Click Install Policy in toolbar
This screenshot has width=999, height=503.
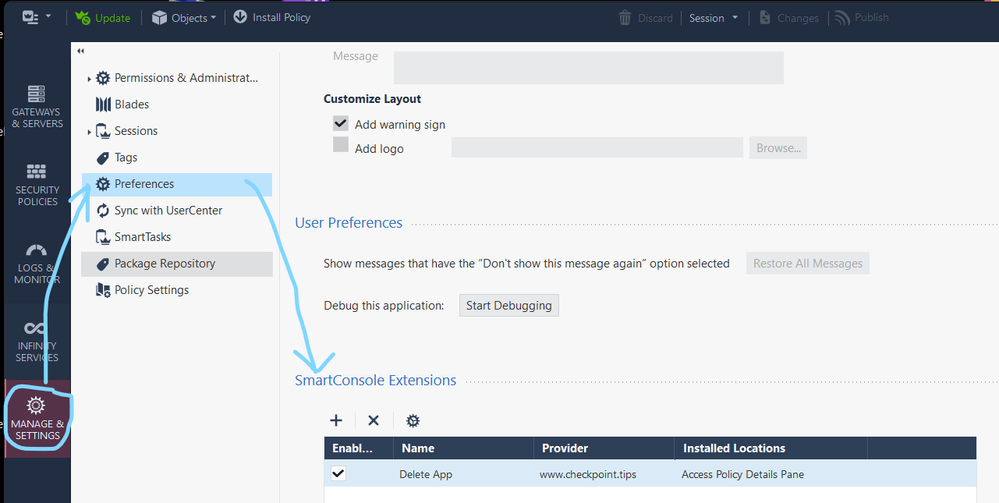(271, 17)
